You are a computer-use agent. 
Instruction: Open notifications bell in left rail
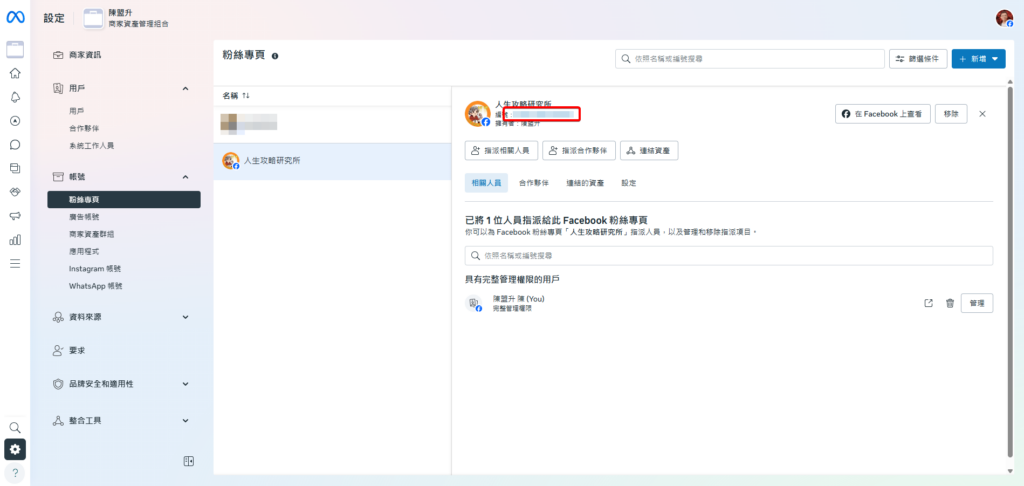(15, 97)
